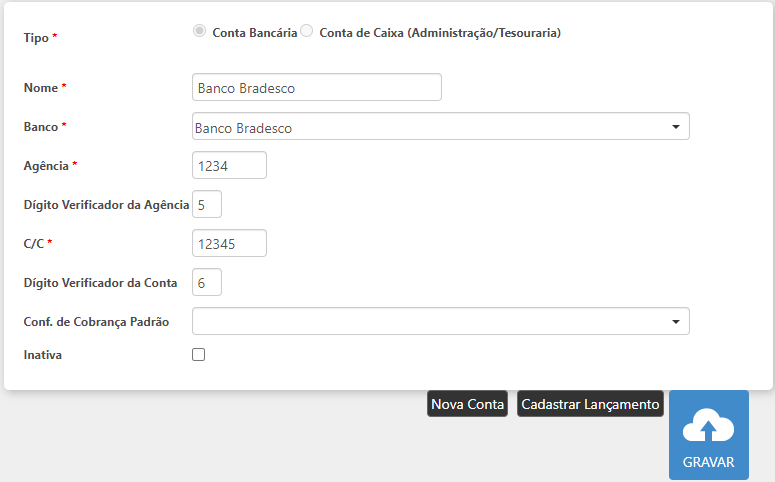The image size is (775, 482).
Task: Click into the Agência number field
Action: click(229, 165)
